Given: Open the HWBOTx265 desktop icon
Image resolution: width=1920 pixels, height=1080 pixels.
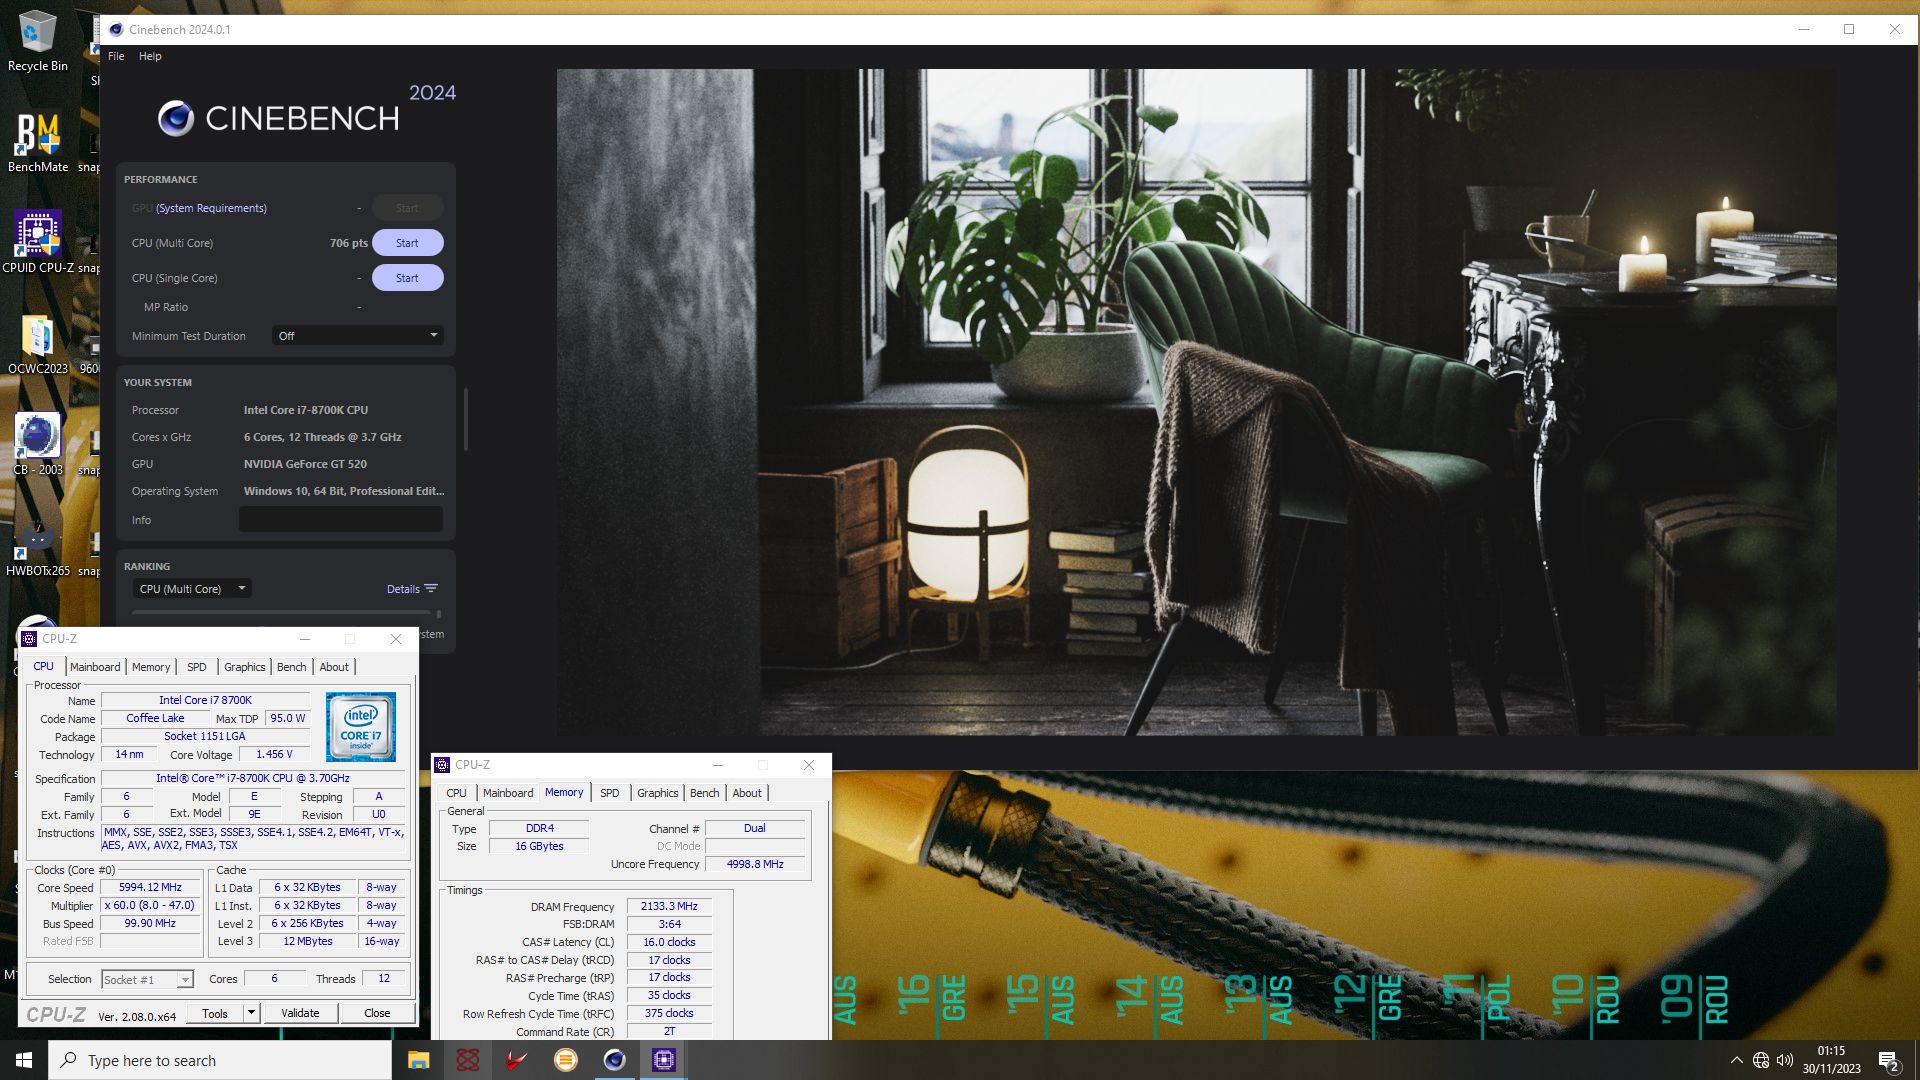Looking at the screenshot, I should (x=38, y=545).
